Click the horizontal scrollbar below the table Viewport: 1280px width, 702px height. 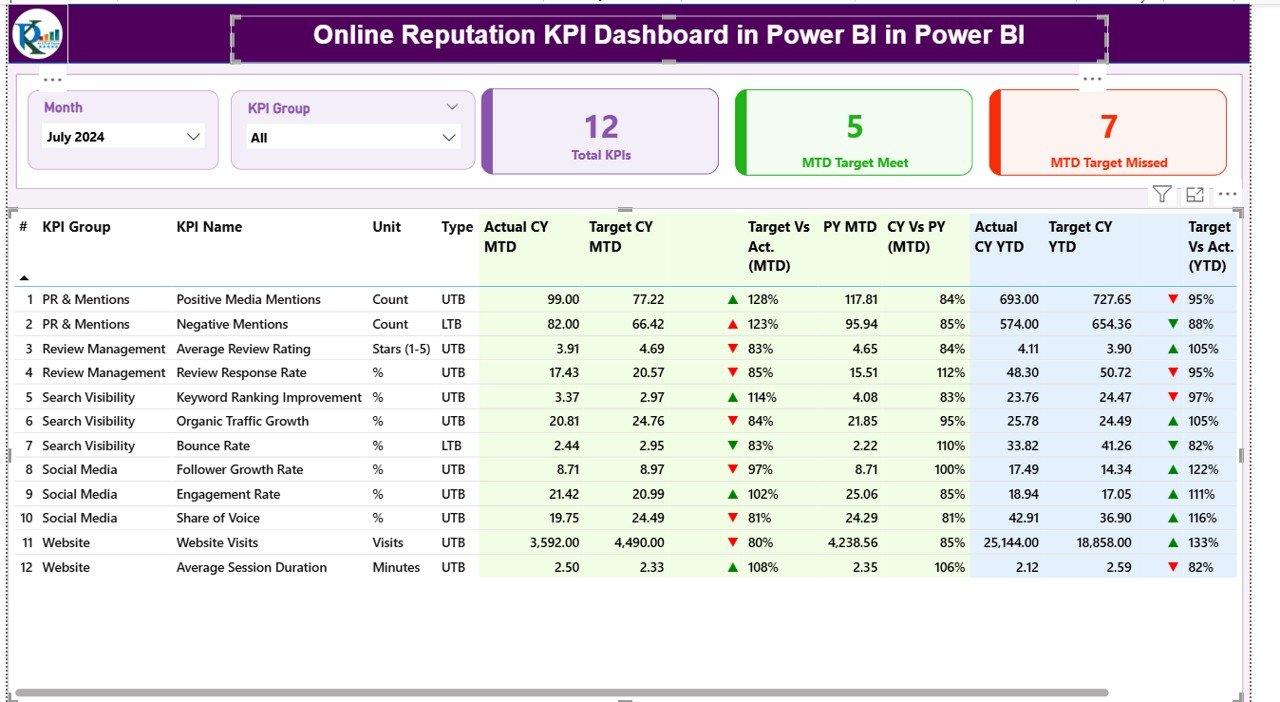[x=560, y=692]
